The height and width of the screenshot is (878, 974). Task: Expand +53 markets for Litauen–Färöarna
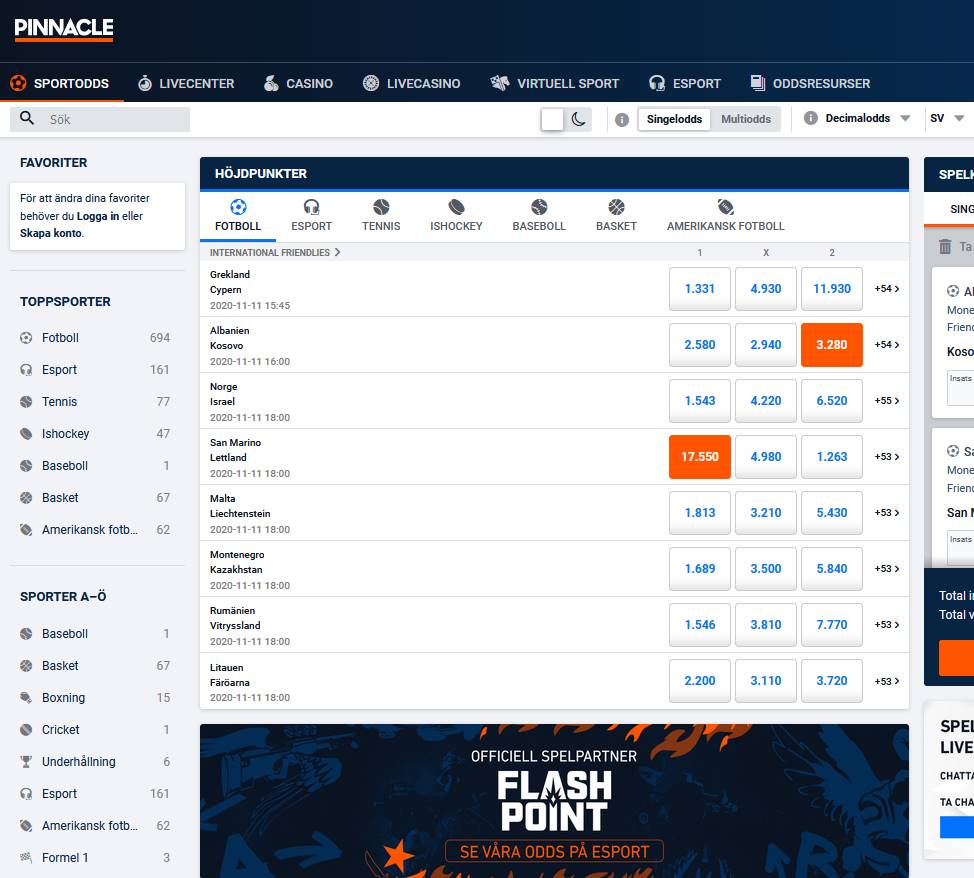(886, 681)
